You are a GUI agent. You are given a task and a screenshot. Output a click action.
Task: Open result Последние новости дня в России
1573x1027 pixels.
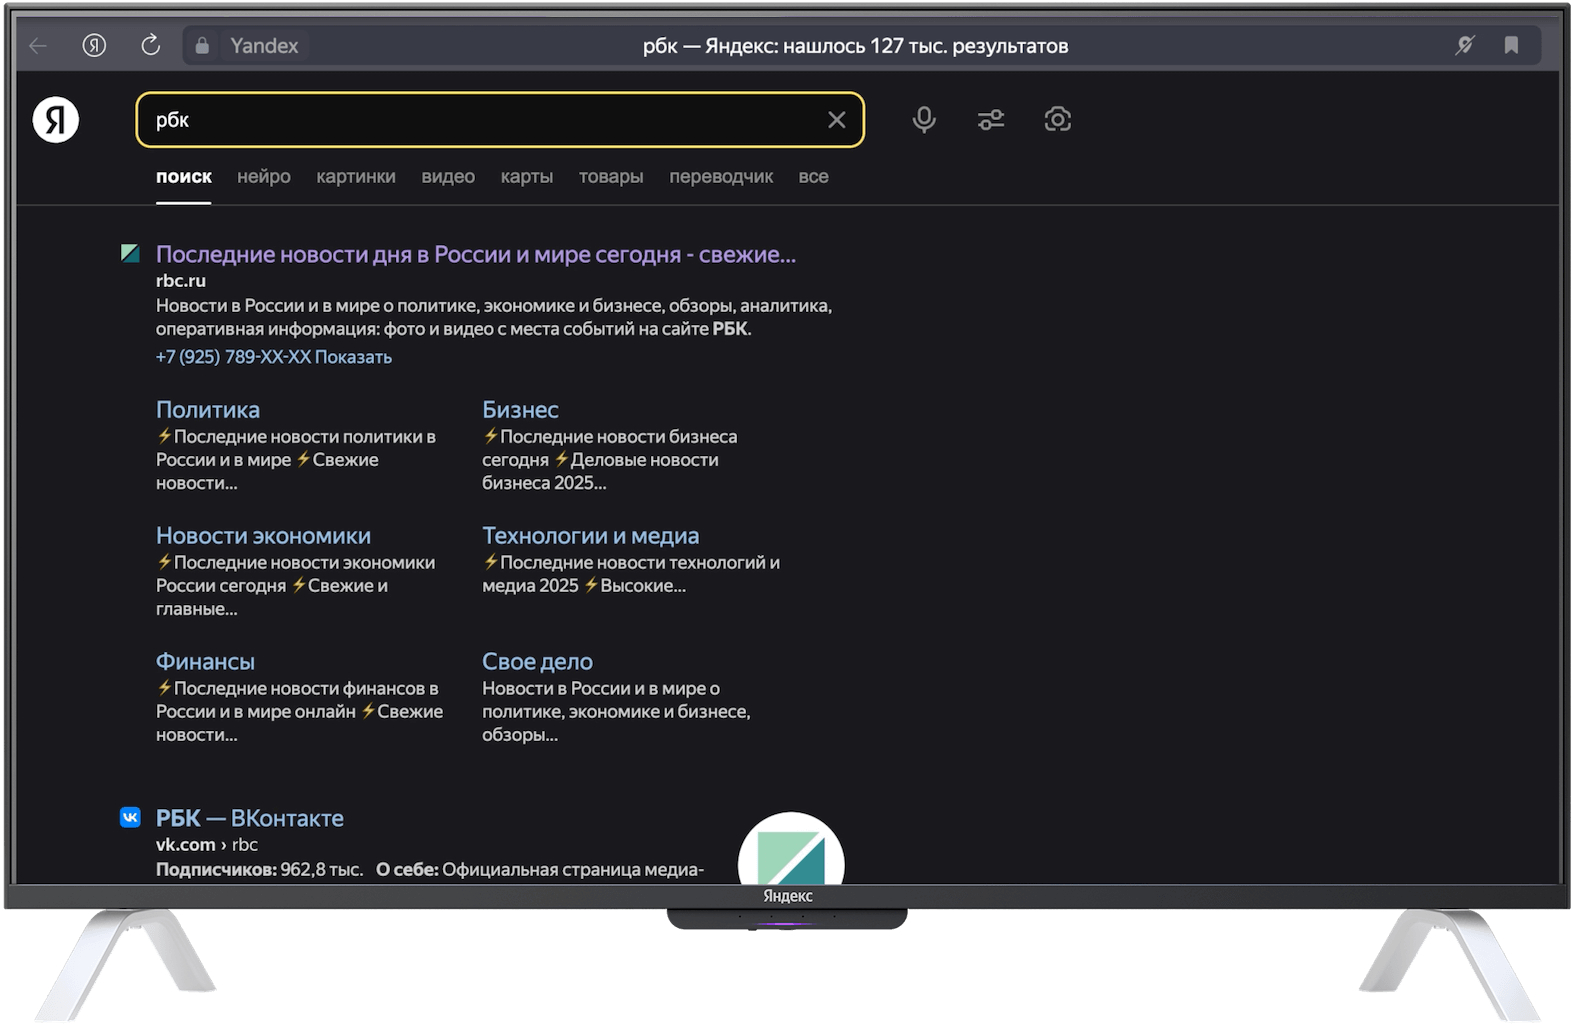(x=476, y=254)
